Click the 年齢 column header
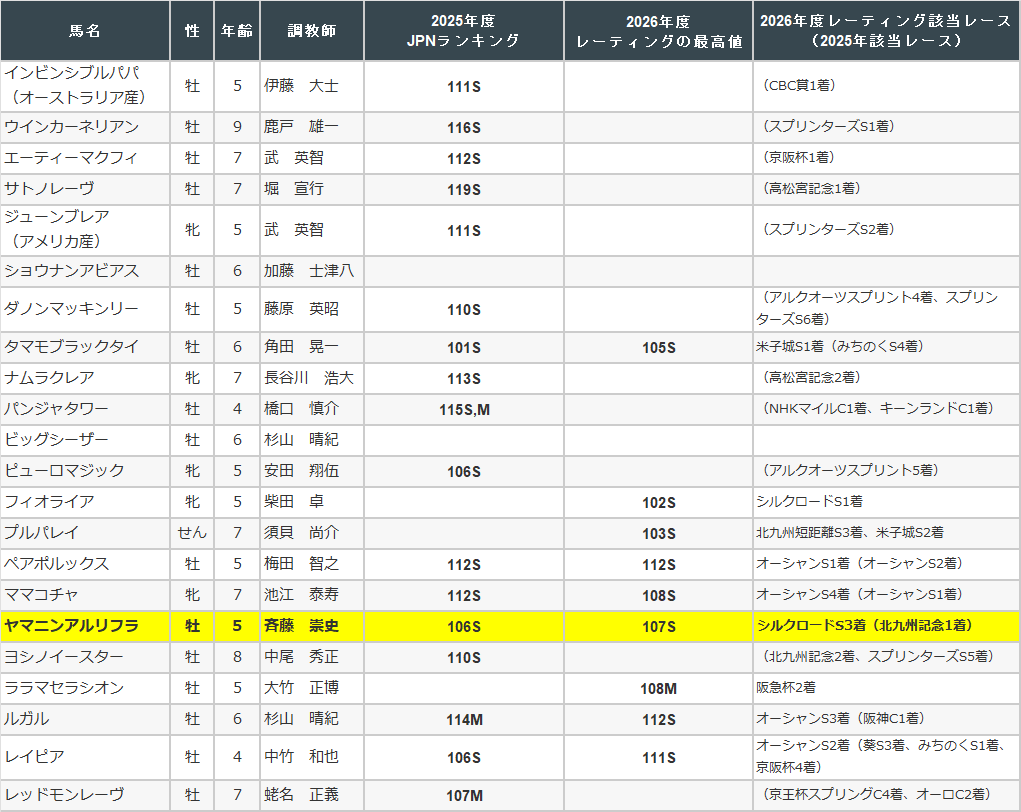The height and width of the screenshot is (812, 1021). (x=237, y=31)
